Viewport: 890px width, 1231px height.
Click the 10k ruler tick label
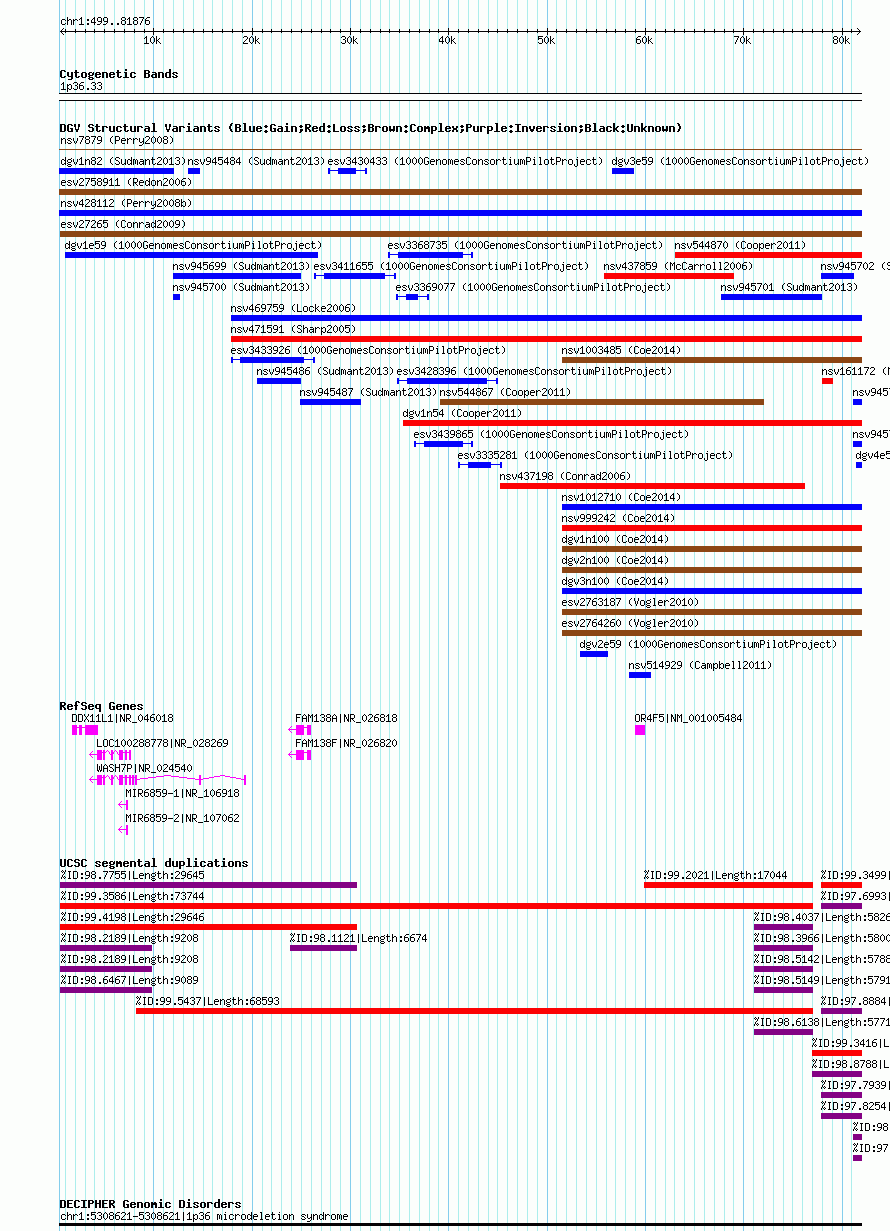(152, 40)
